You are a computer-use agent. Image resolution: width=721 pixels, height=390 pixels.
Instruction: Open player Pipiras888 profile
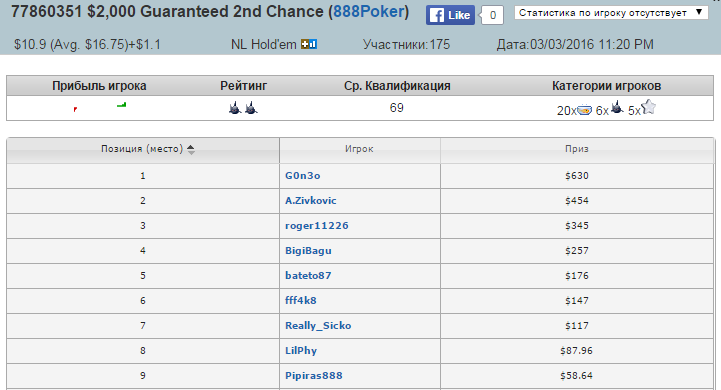[314, 376]
